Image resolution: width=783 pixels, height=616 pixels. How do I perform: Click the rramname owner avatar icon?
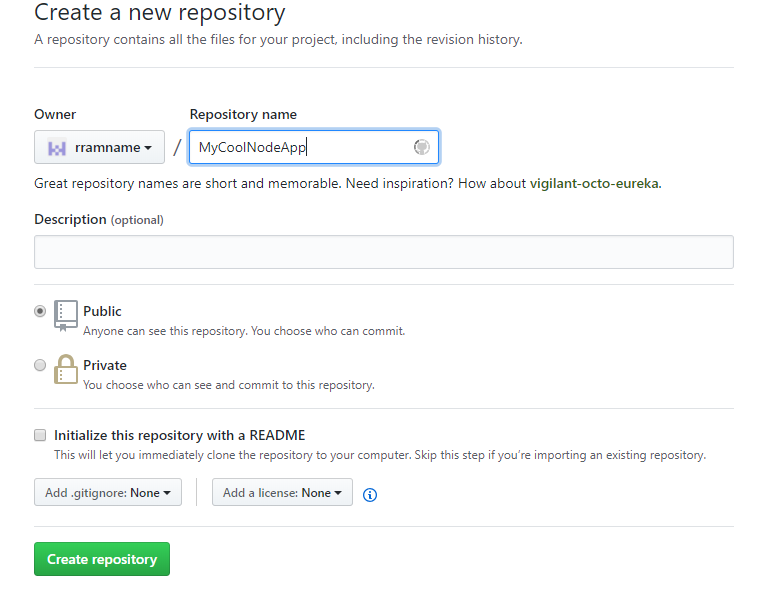tap(57, 147)
